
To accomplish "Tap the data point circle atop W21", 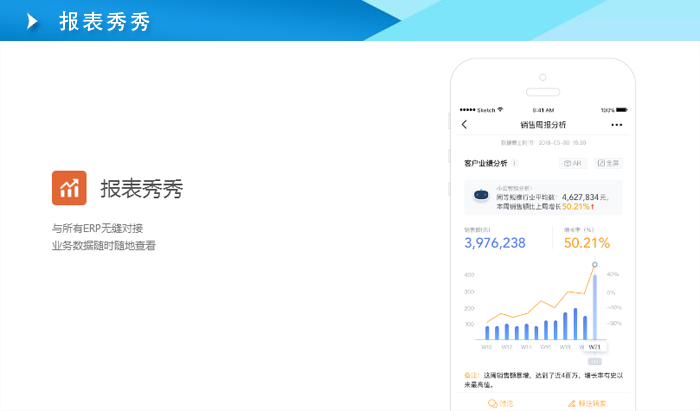I will (x=595, y=265).
